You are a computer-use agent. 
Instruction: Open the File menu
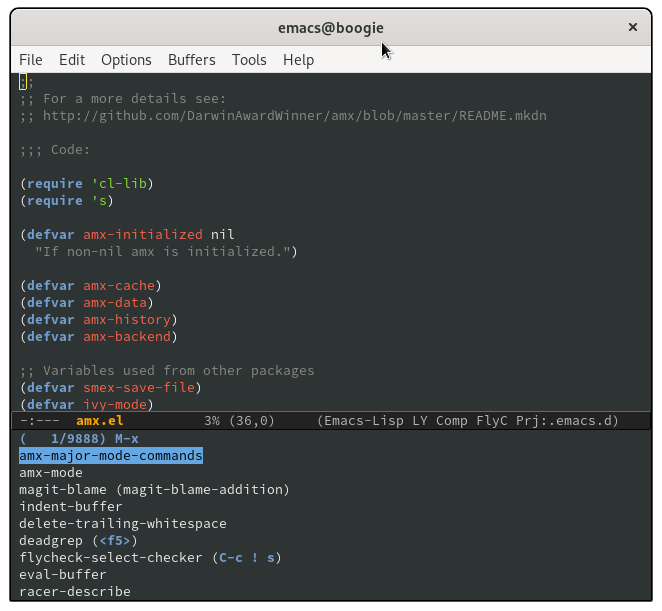(30, 60)
